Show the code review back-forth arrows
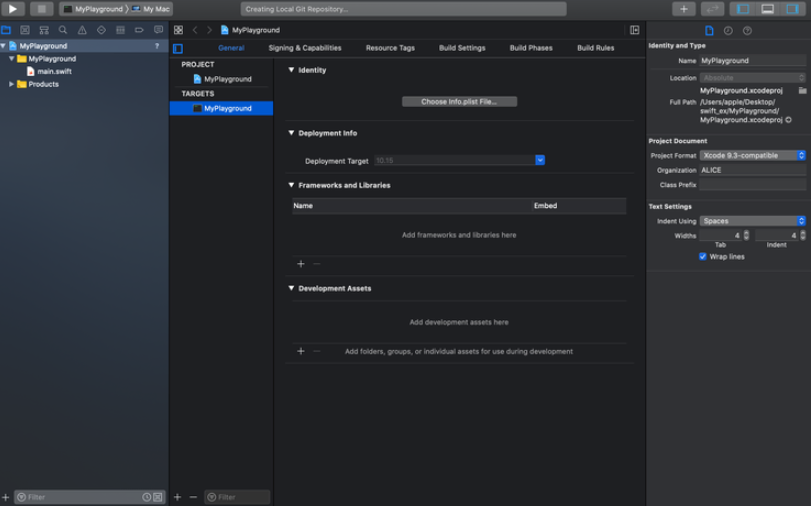Image resolution: width=811 pixels, height=508 pixels. 712,9
